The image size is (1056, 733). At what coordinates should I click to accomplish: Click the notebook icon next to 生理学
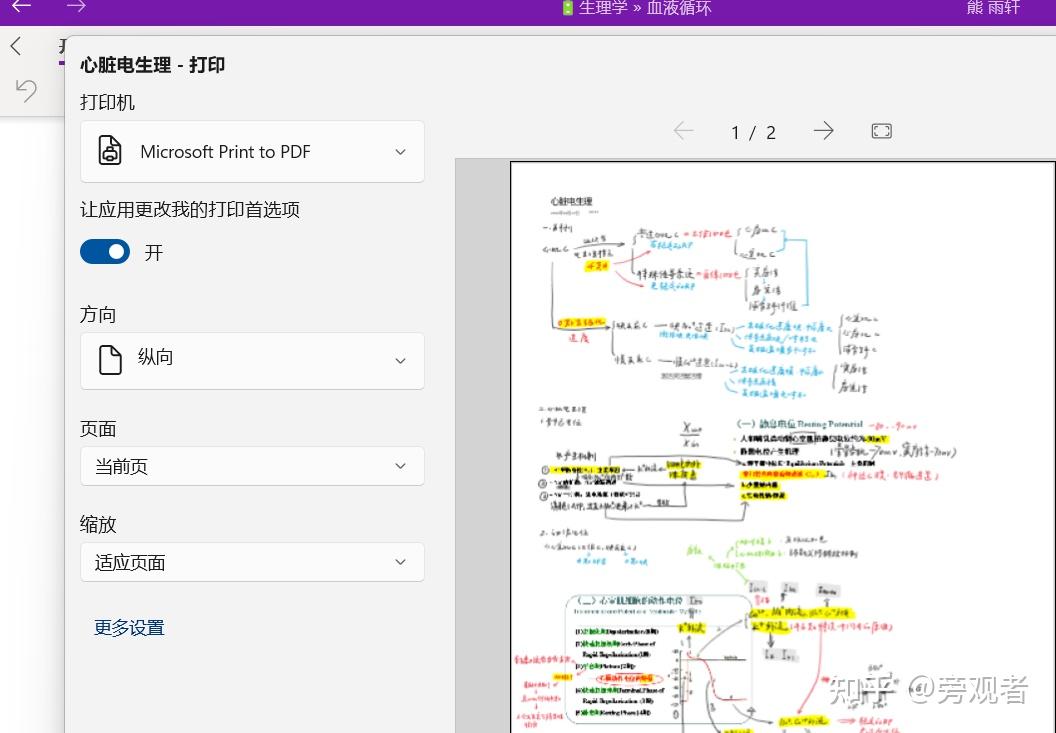pyautogui.click(x=566, y=8)
